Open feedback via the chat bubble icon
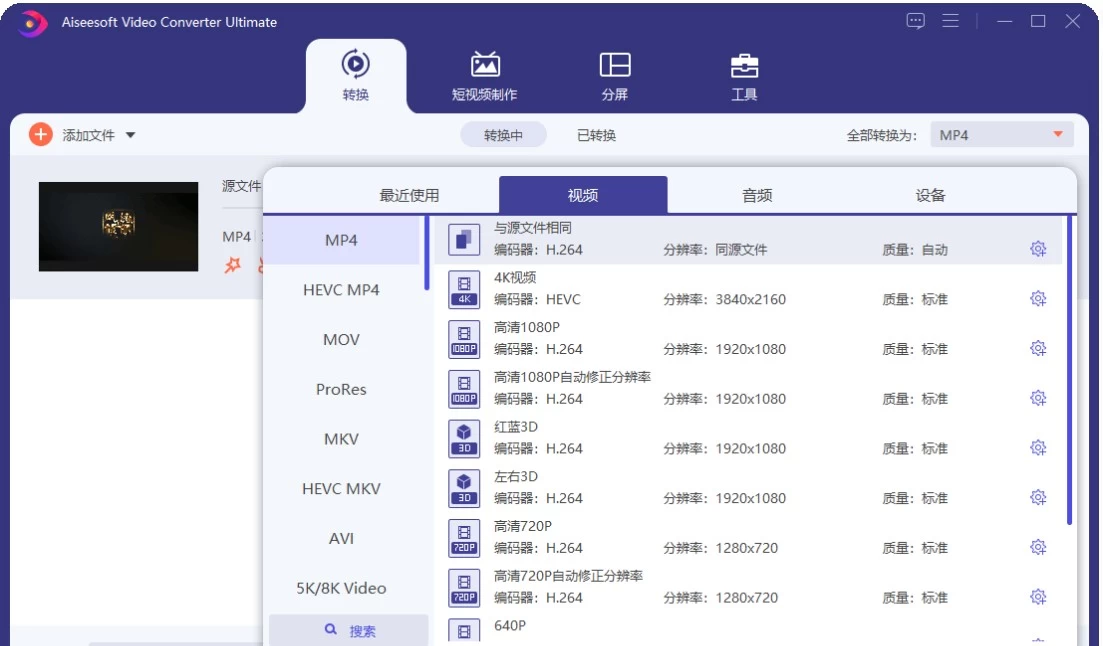The width and height of the screenshot is (1103, 646). coord(914,20)
